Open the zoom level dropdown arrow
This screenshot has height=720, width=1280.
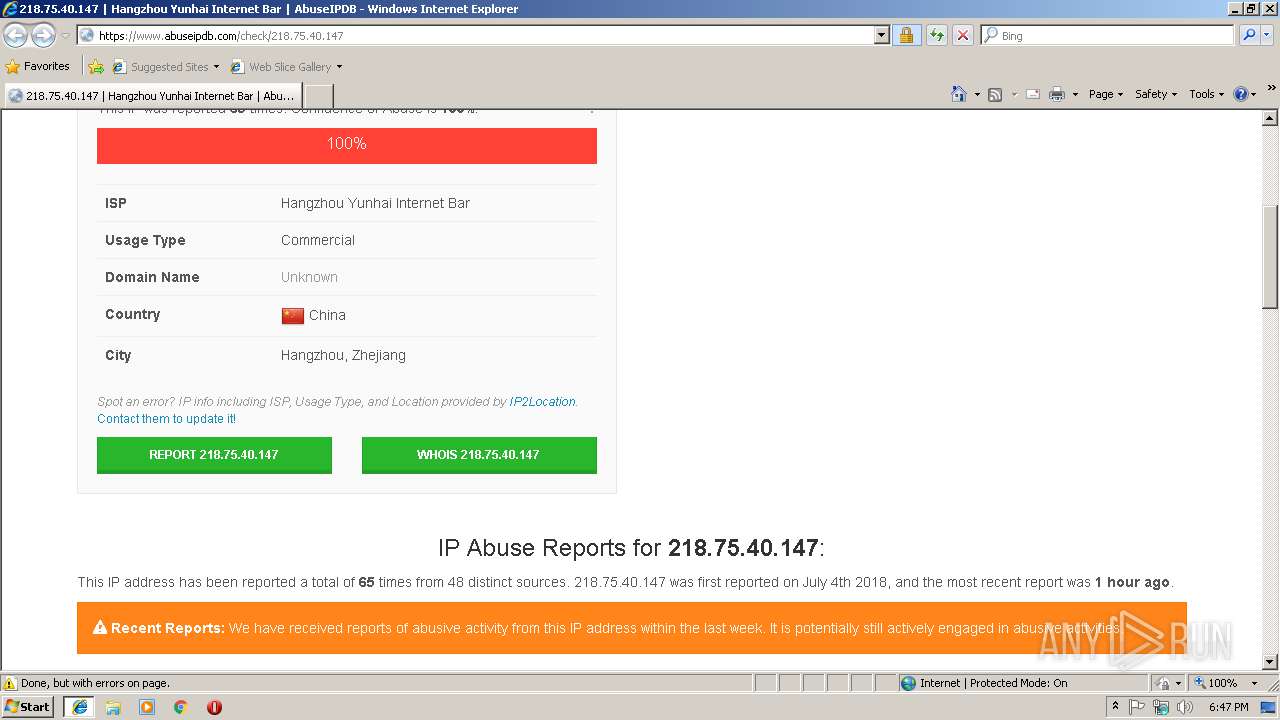[1254, 683]
